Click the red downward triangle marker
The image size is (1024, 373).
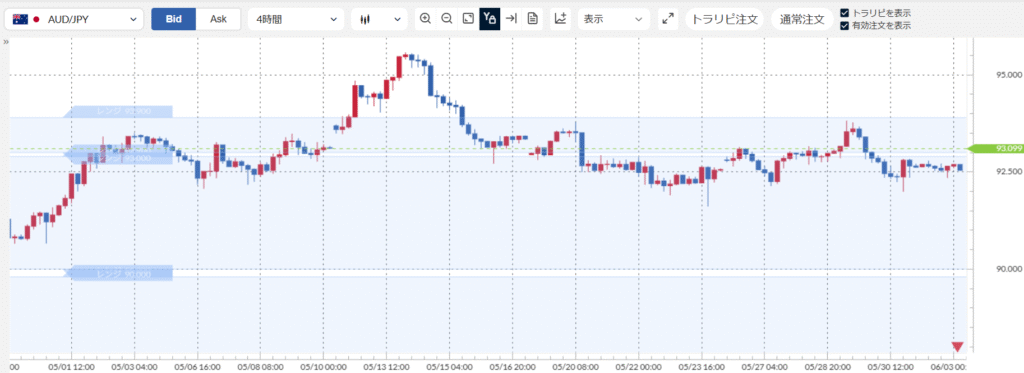pyautogui.click(x=957, y=347)
